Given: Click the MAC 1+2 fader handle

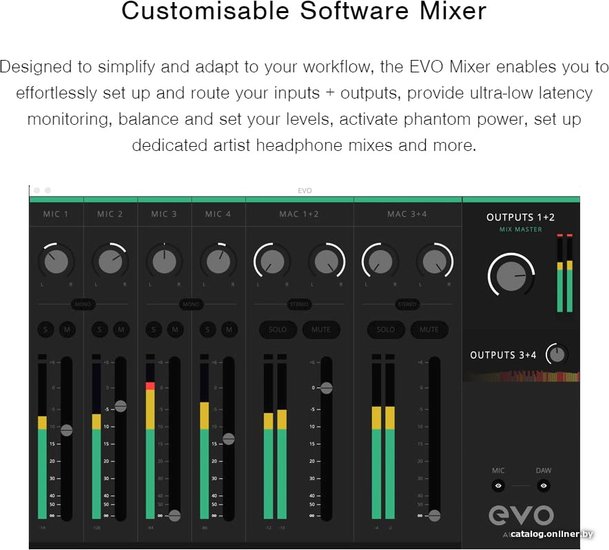Looking at the screenshot, I should click(326, 388).
